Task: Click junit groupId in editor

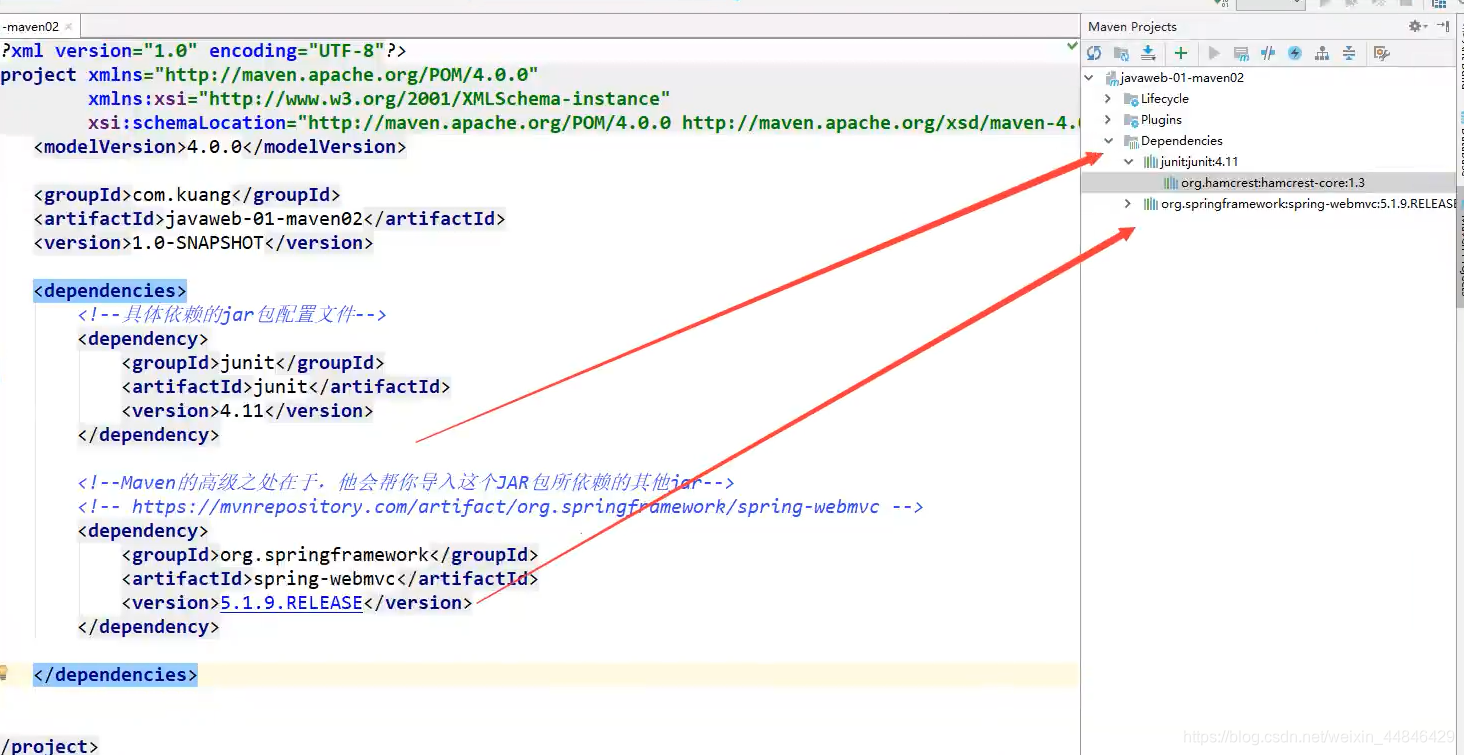Action: pos(247,363)
